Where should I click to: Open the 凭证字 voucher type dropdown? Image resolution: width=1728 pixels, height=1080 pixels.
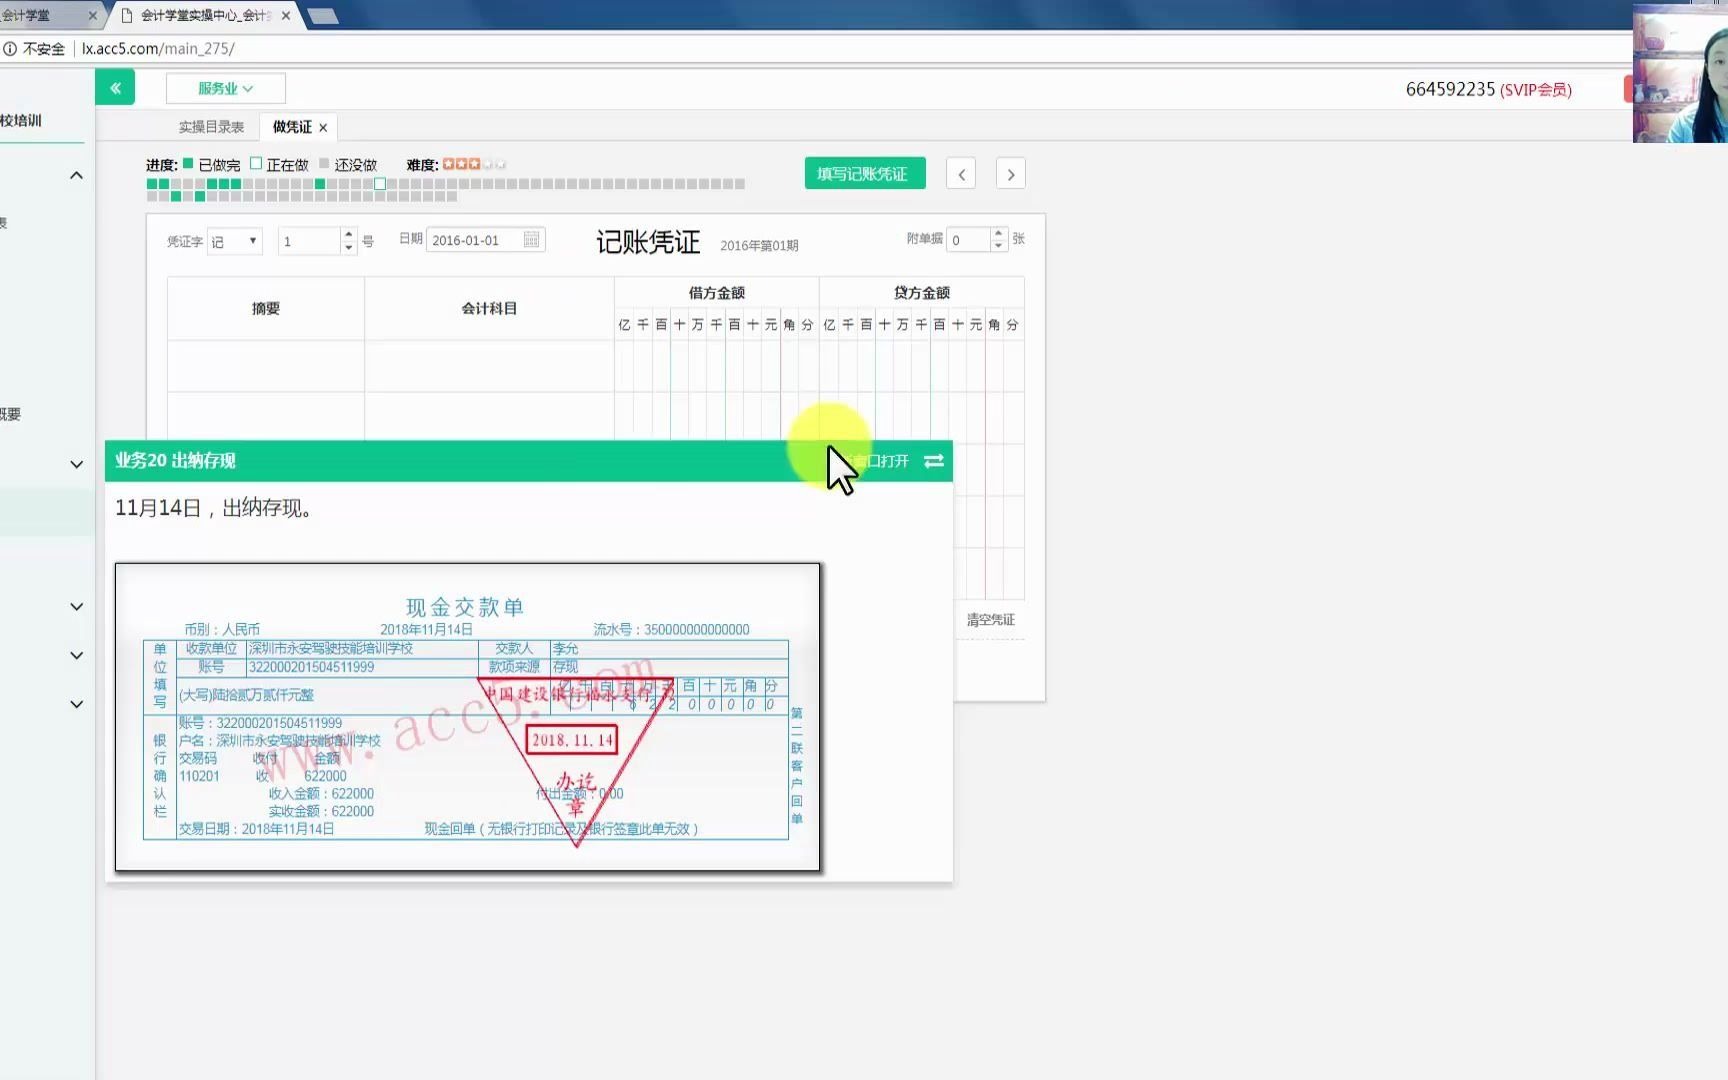234,241
